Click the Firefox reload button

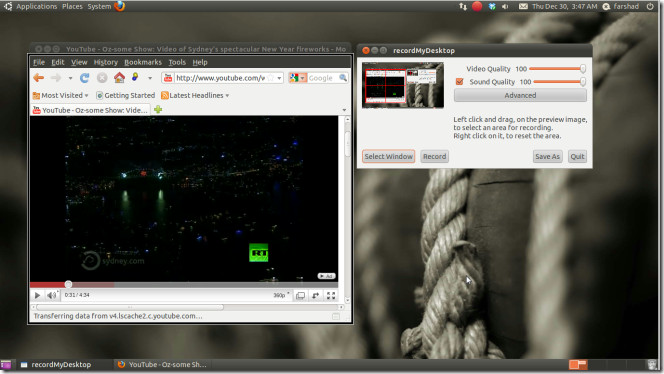85,78
